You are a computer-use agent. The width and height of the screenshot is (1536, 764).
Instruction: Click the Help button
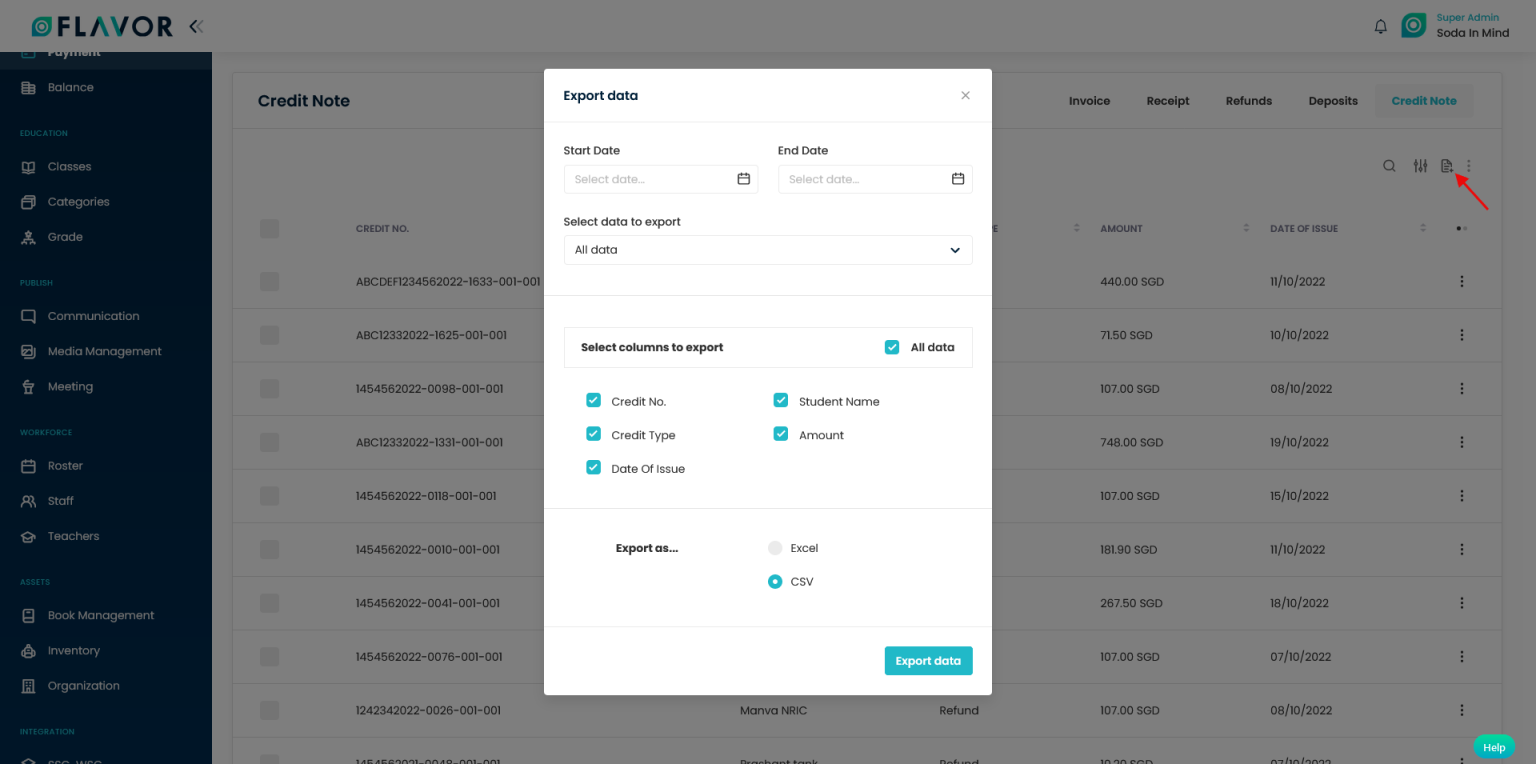[x=1493, y=747]
